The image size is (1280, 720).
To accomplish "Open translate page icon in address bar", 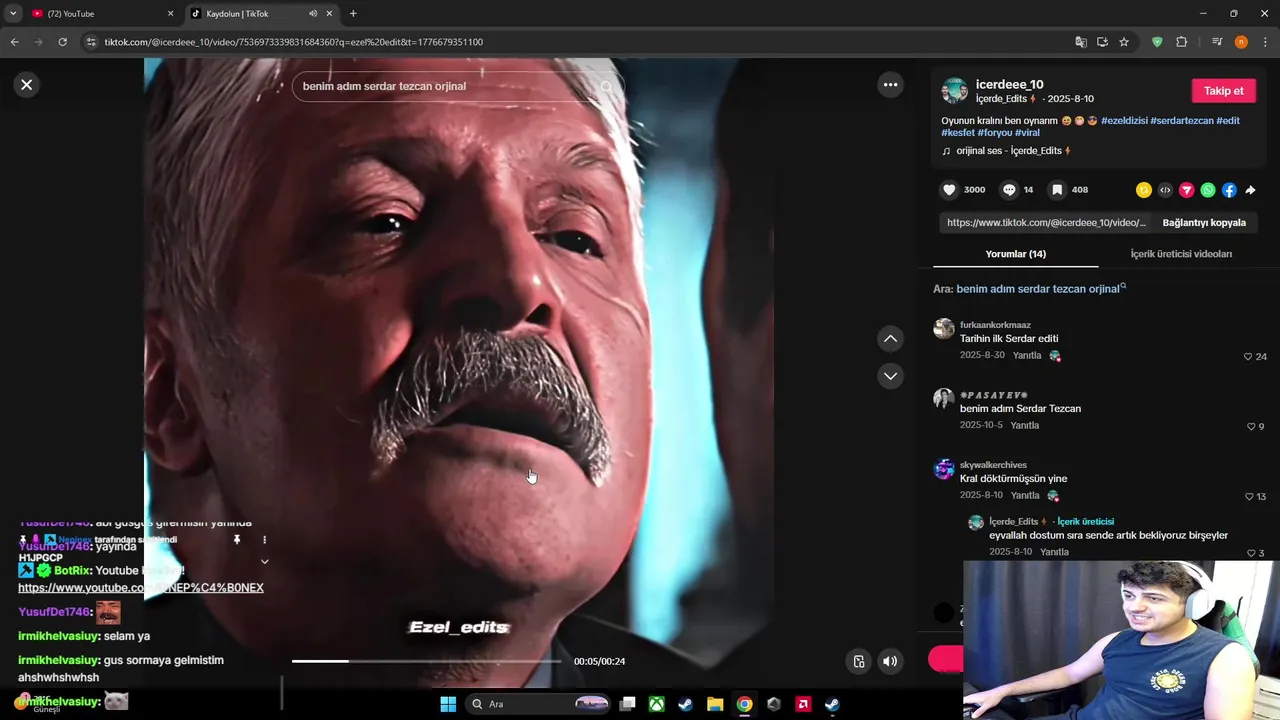I will (x=1081, y=42).
